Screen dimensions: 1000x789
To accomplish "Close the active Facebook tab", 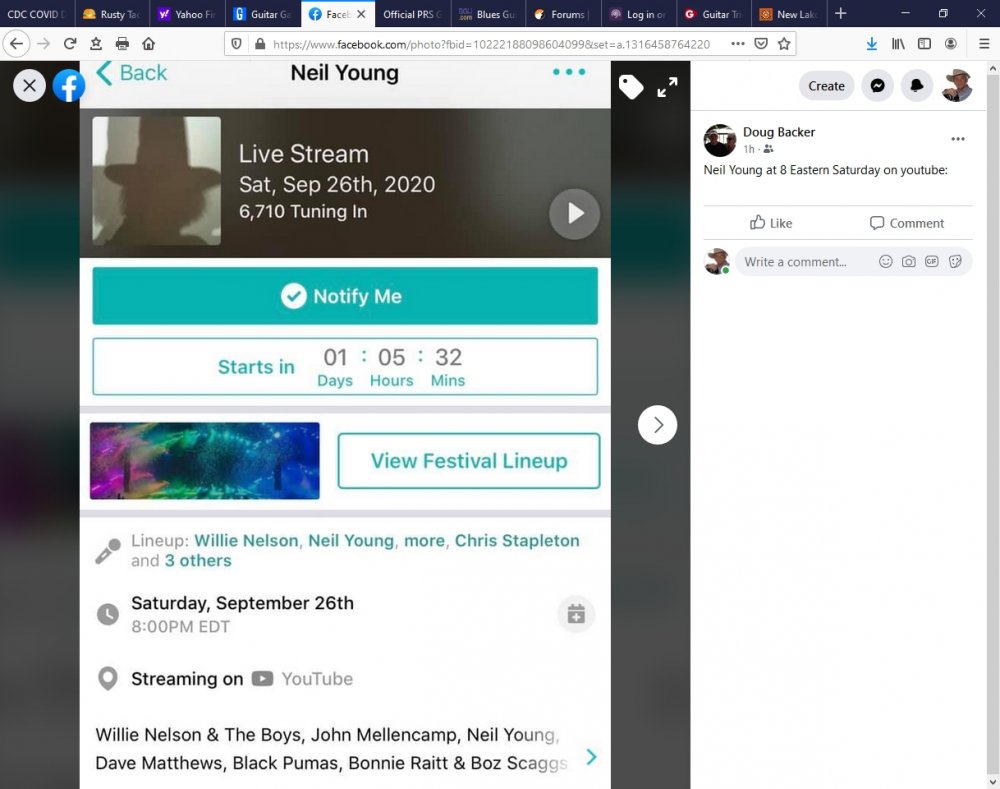I will 361,14.
